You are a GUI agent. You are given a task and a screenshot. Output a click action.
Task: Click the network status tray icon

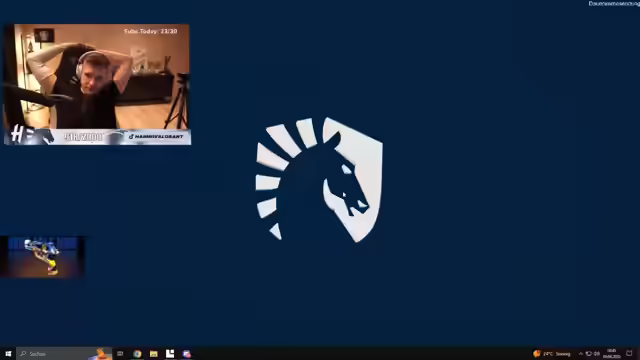pyautogui.click(x=589, y=353)
